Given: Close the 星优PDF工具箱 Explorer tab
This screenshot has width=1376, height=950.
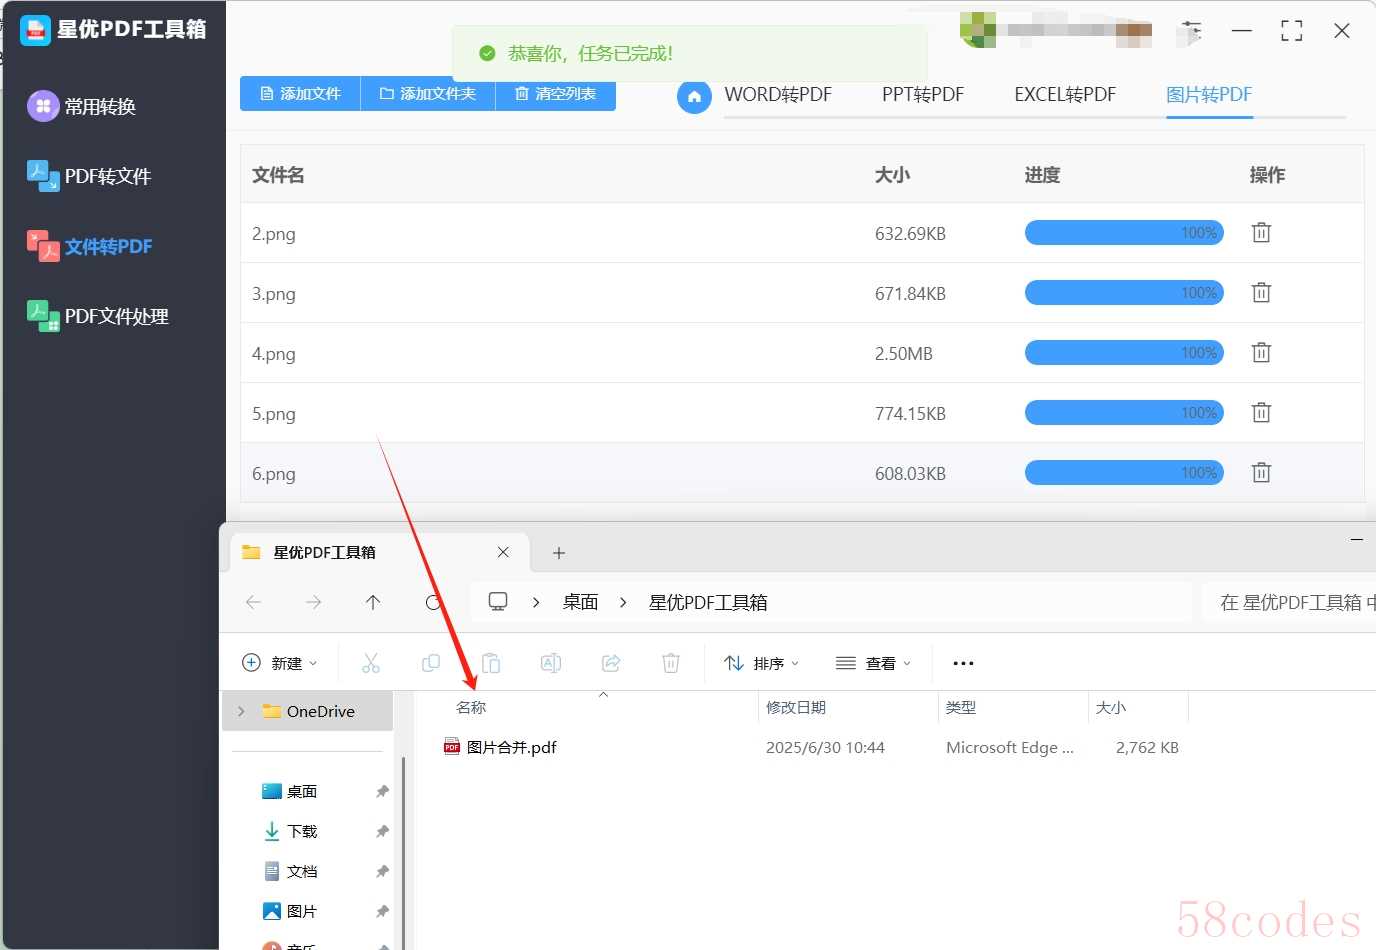Looking at the screenshot, I should point(503,552).
